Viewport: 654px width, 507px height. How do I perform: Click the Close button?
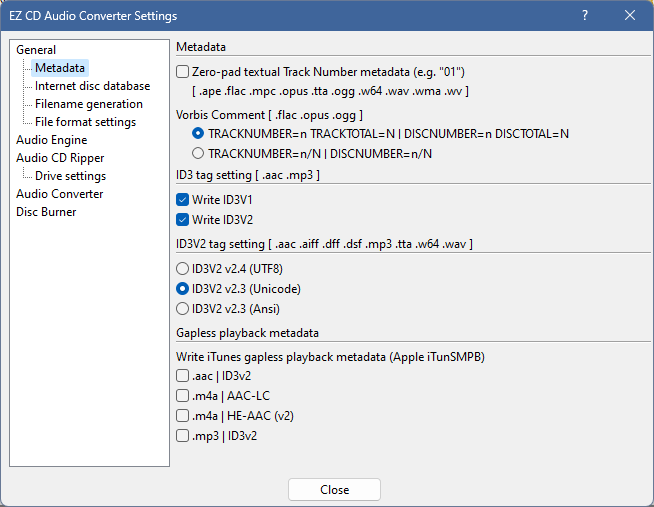(334, 489)
